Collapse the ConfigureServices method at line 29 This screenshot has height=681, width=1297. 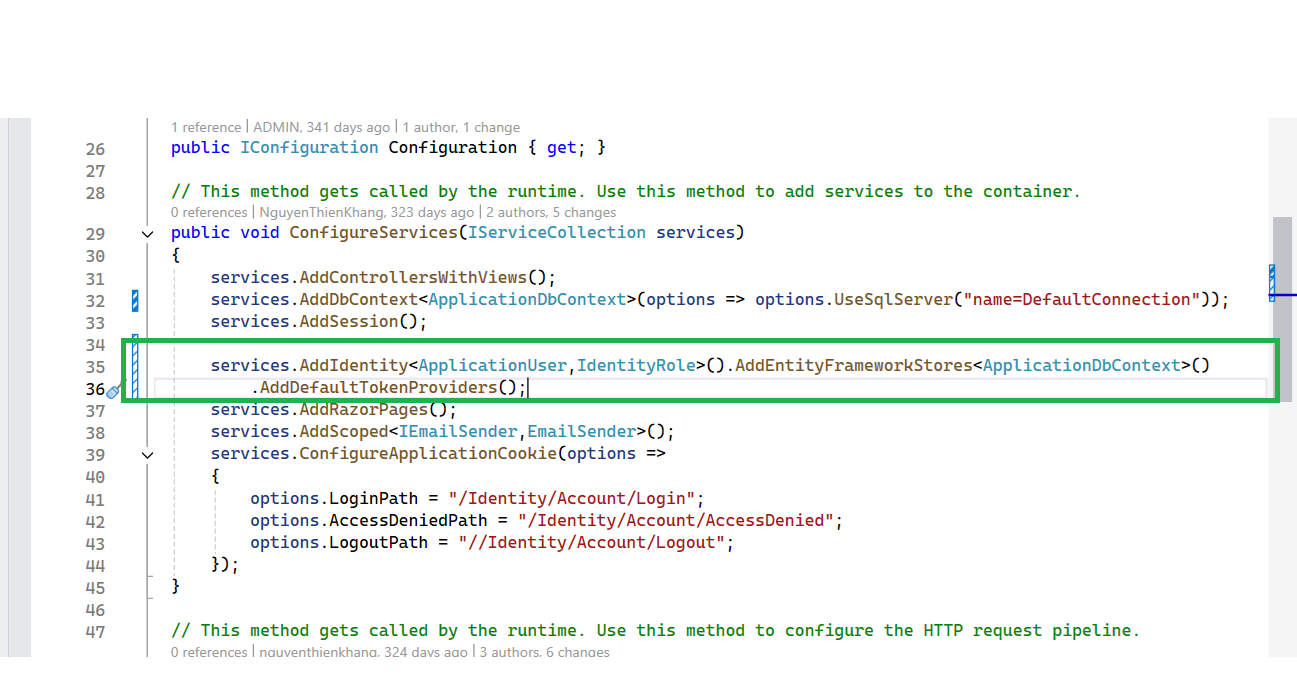coord(148,234)
